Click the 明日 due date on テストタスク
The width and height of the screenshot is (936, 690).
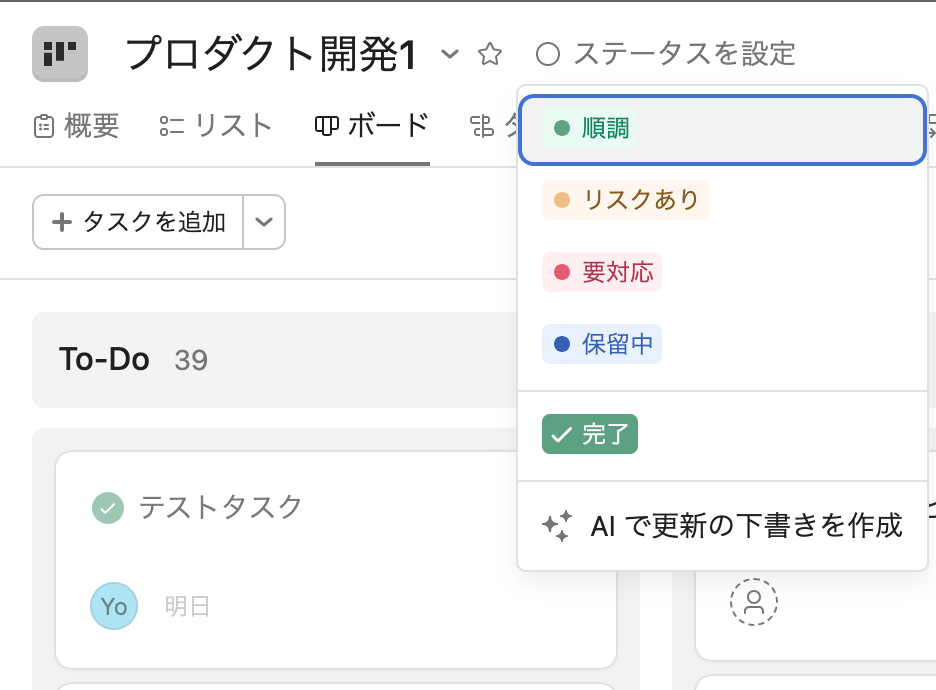coord(187,606)
